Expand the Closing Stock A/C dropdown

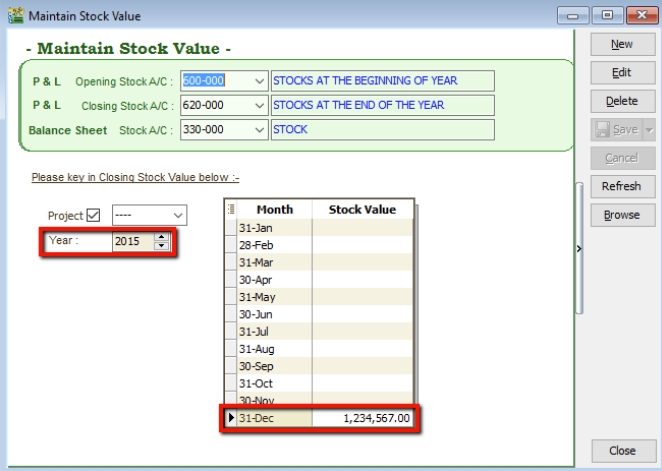point(259,105)
